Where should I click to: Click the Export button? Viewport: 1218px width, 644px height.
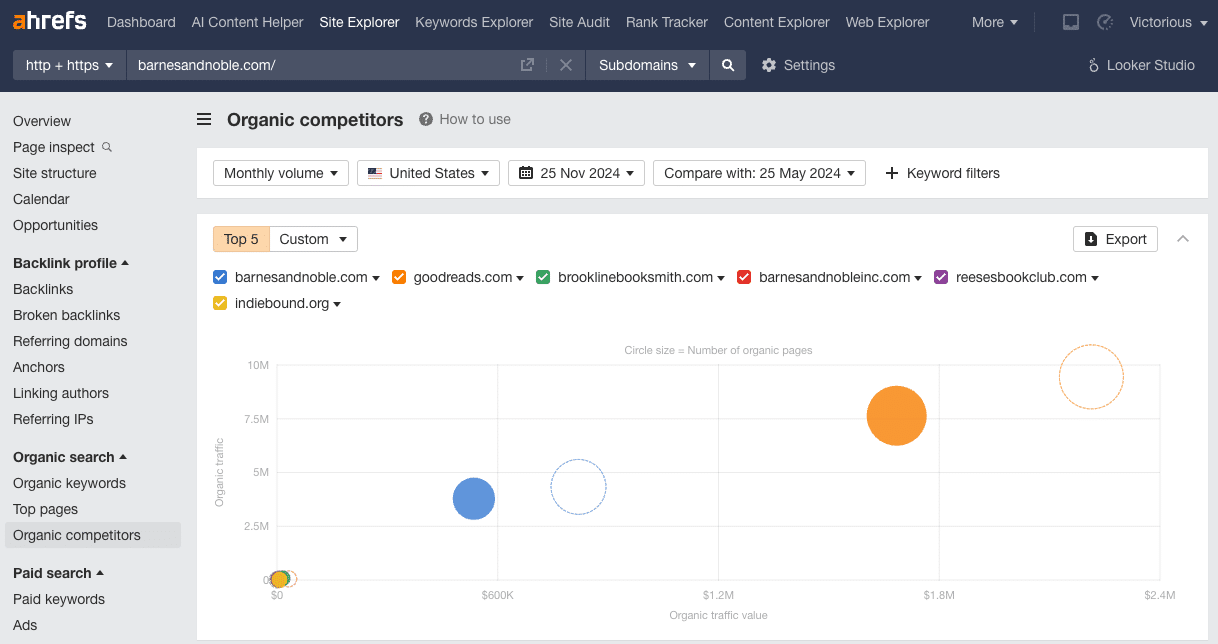(x=1115, y=239)
